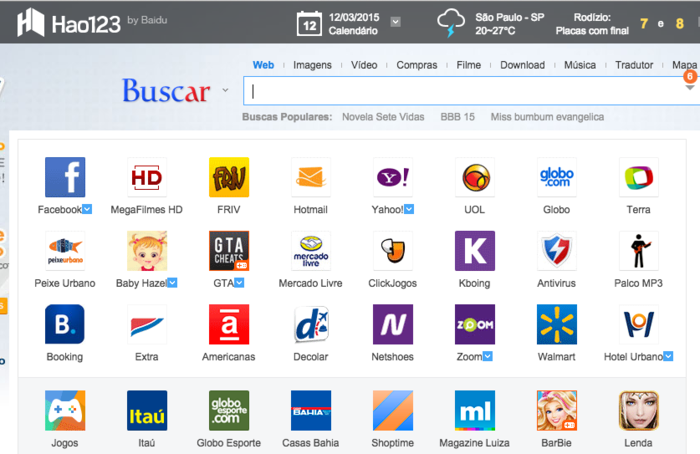Open the Jogos gamepad icon

pos(65,411)
